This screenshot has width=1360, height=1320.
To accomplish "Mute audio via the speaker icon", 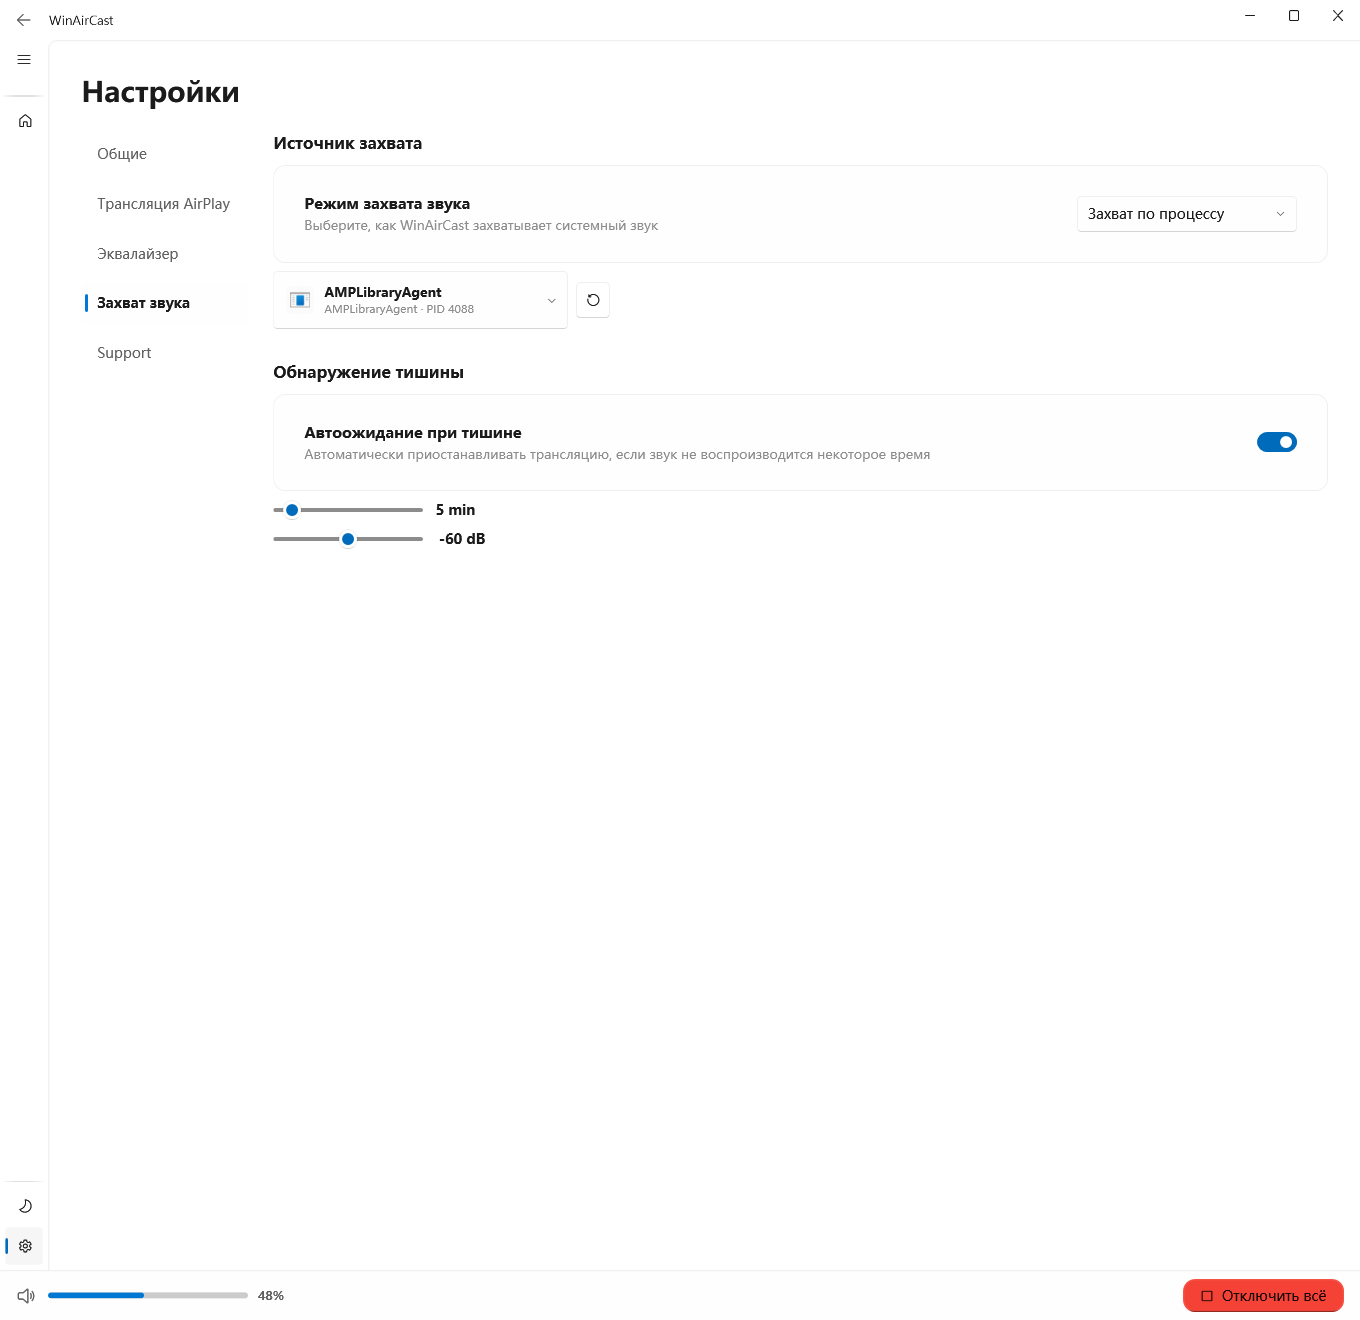I will [x=26, y=1296].
